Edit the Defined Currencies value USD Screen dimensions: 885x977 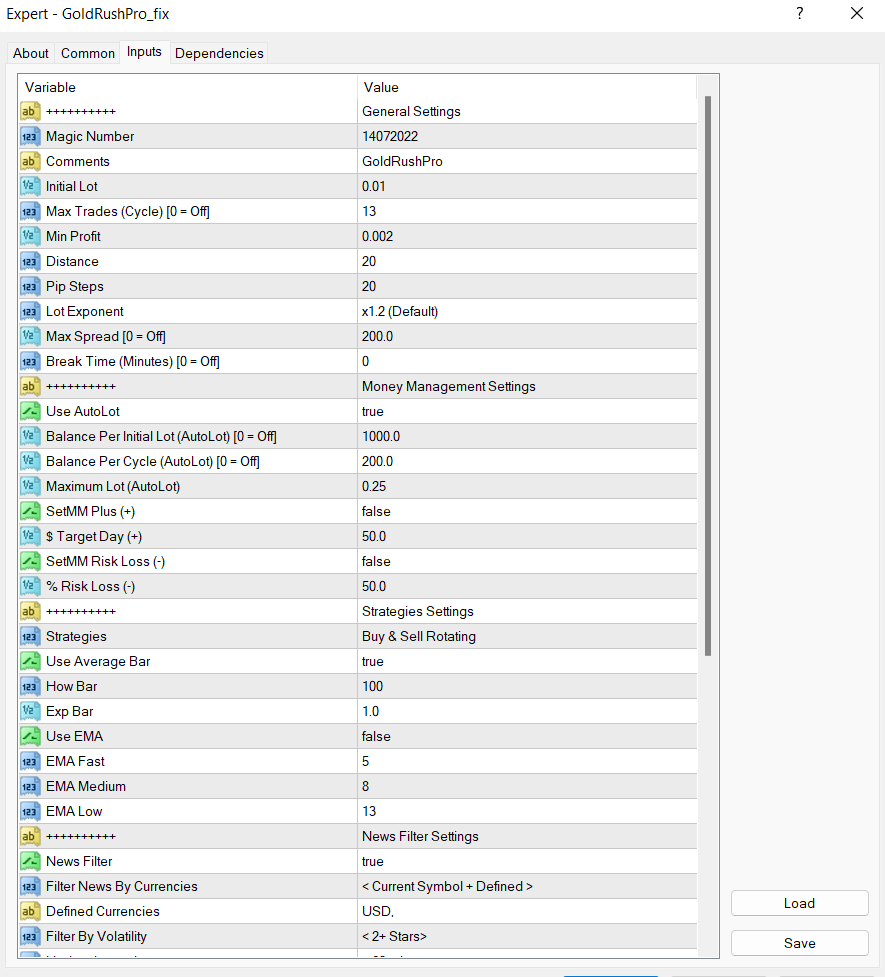[527, 911]
